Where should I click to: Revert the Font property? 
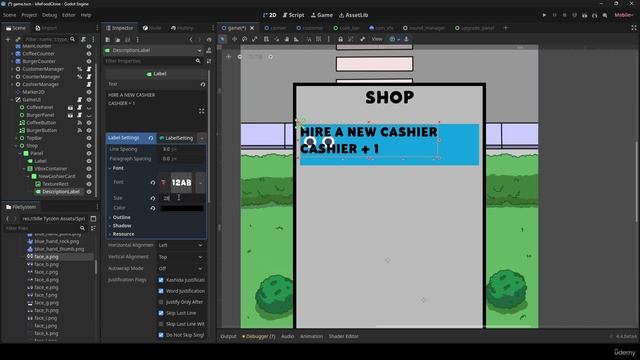point(153,182)
